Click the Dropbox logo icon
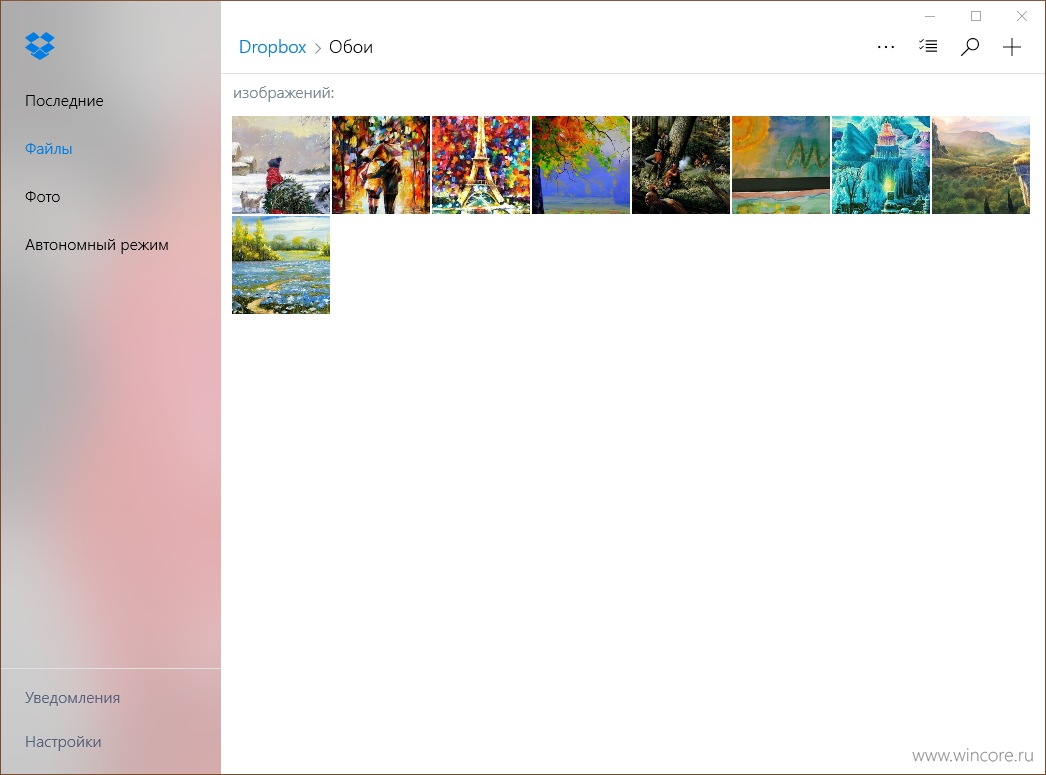This screenshot has height=775, width=1046. (x=39, y=46)
